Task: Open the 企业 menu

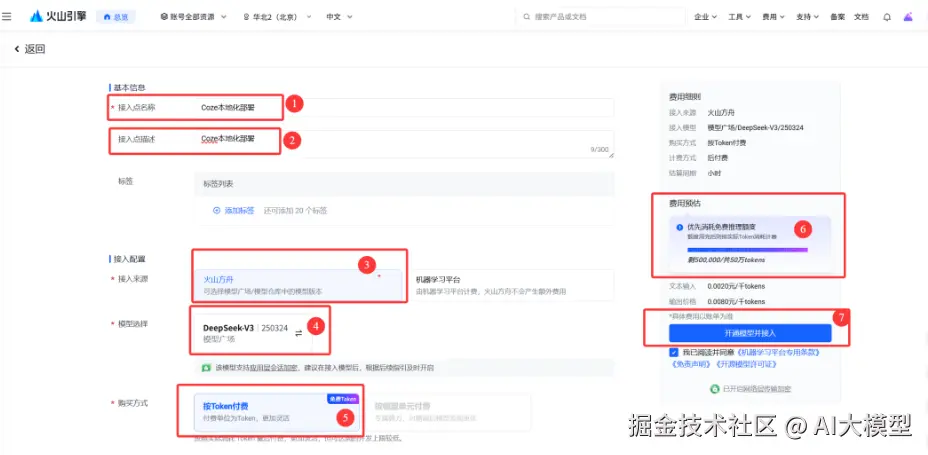Action: pos(705,17)
